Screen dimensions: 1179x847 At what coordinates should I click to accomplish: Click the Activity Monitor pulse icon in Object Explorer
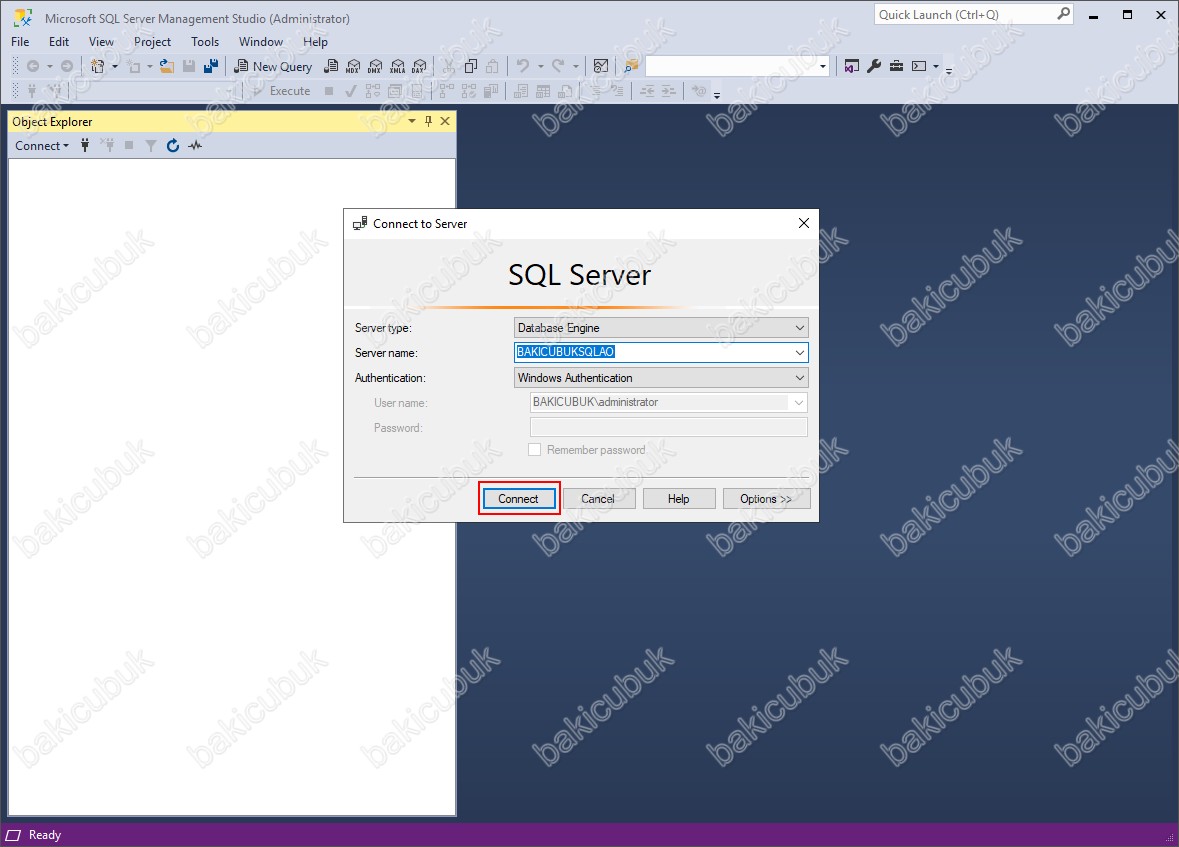(195, 145)
